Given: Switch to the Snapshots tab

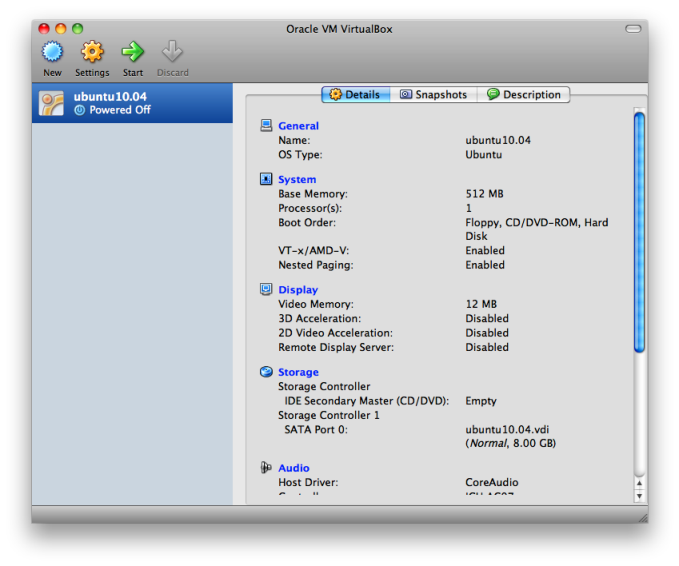Looking at the screenshot, I should point(433,94).
